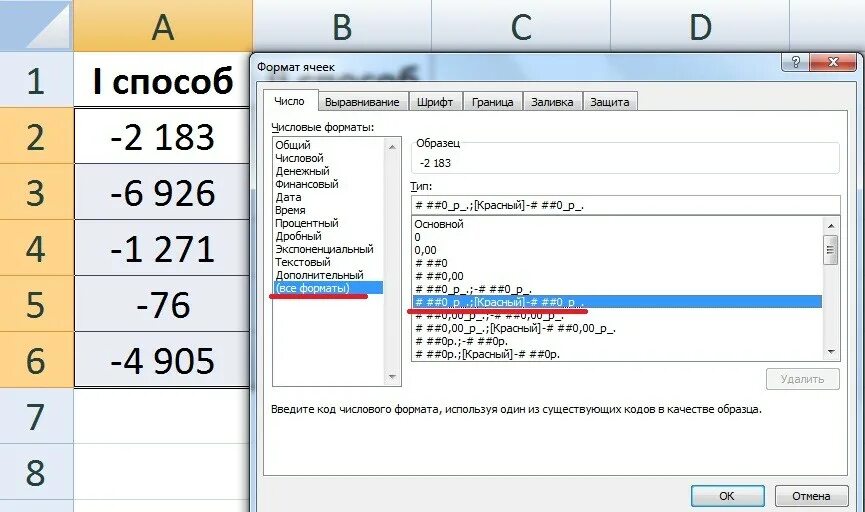
Task: Select Время format category
Action: tap(328, 210)
